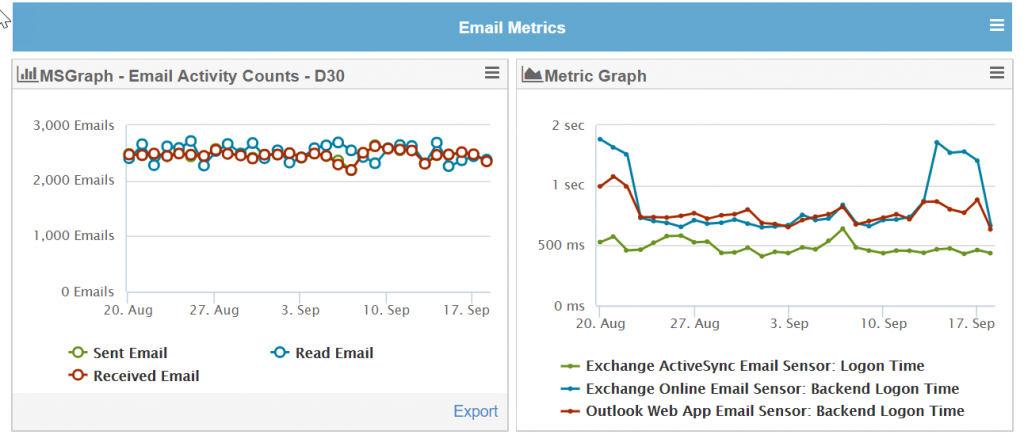Open the MSGraph Email Activity Counts panel menu
The height and width of the screenshot is (435, 1024).
[x=492, y=73]
